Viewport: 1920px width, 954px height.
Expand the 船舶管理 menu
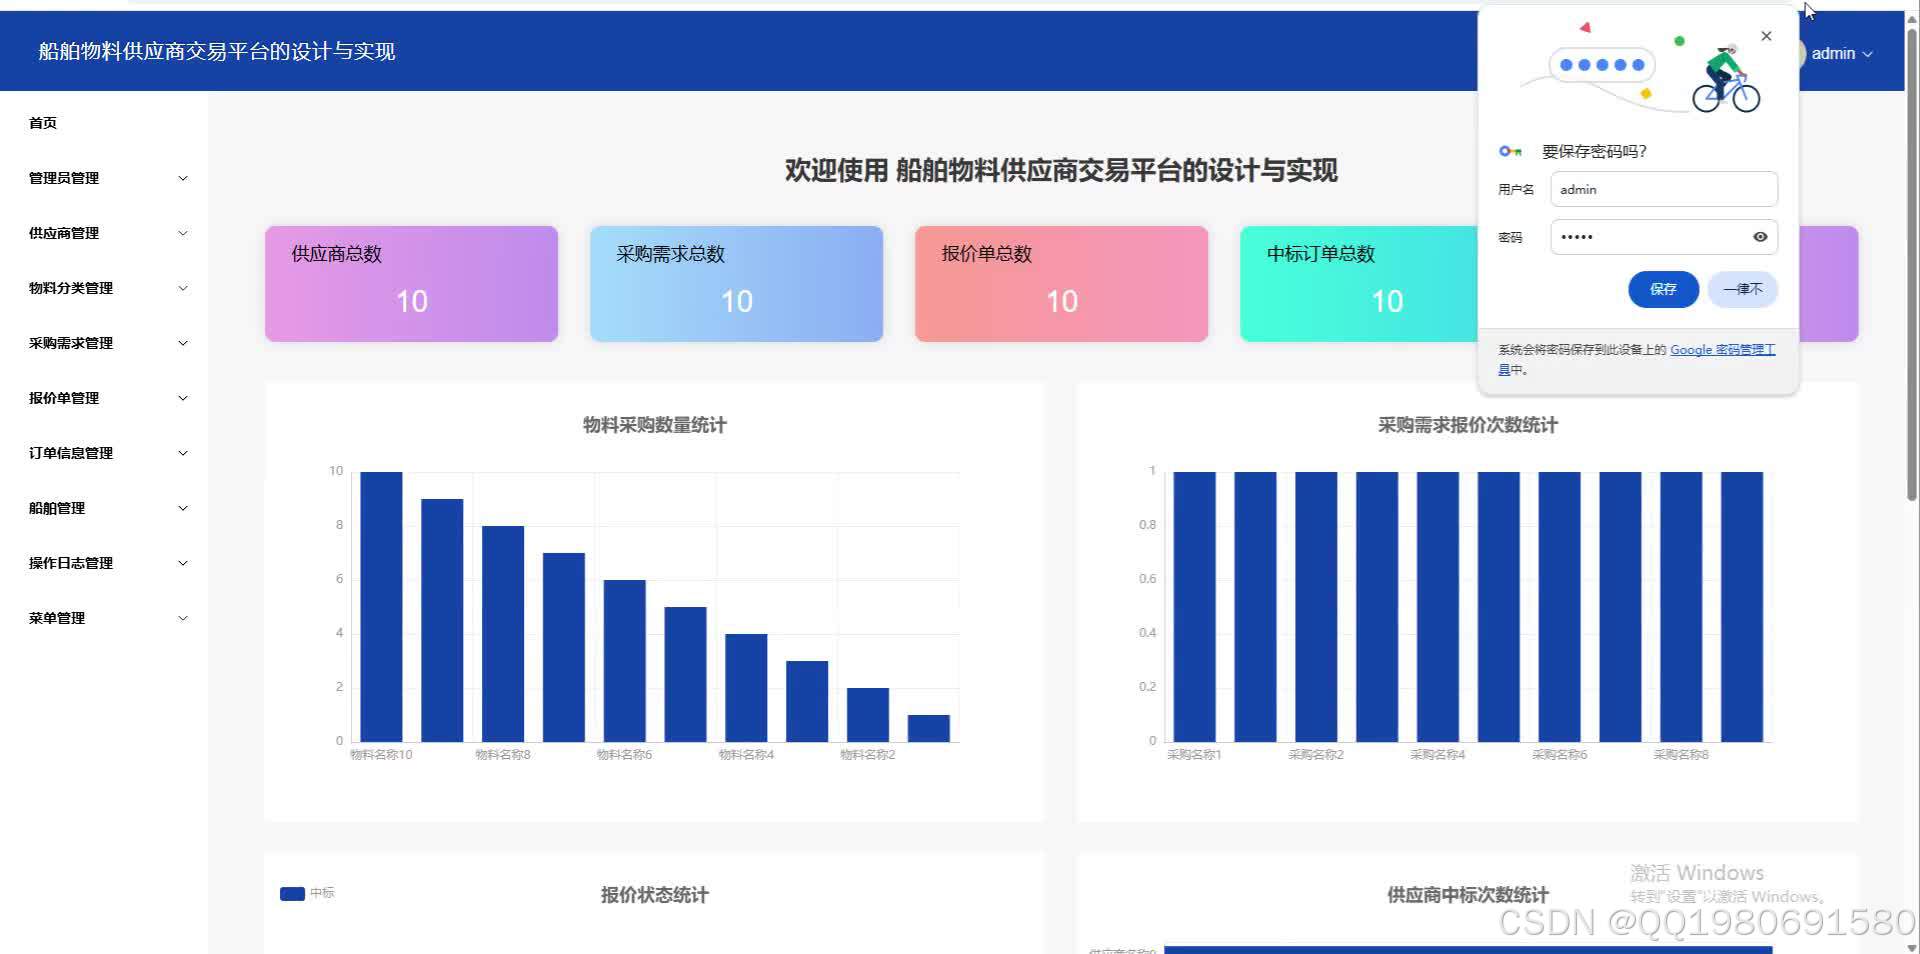click(x=105, y=508)
